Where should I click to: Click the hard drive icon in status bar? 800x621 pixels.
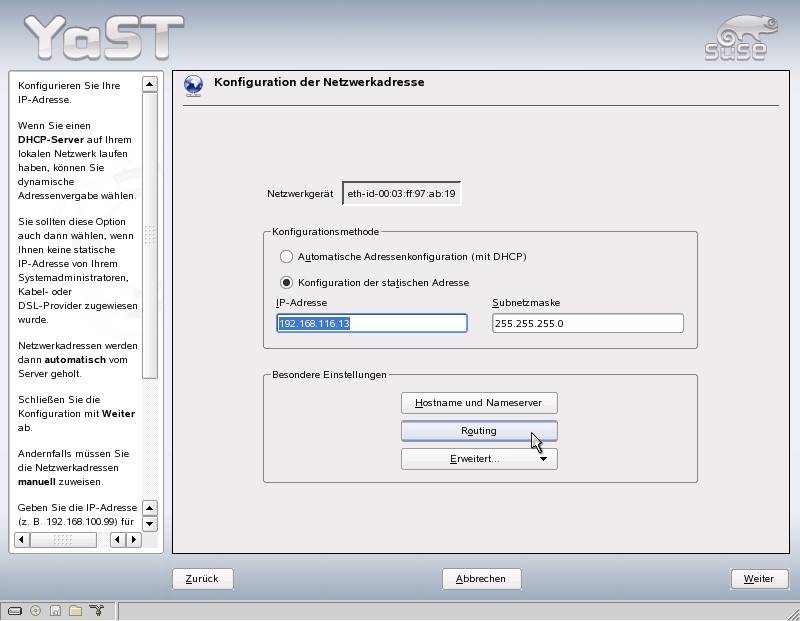pos(15,610)
